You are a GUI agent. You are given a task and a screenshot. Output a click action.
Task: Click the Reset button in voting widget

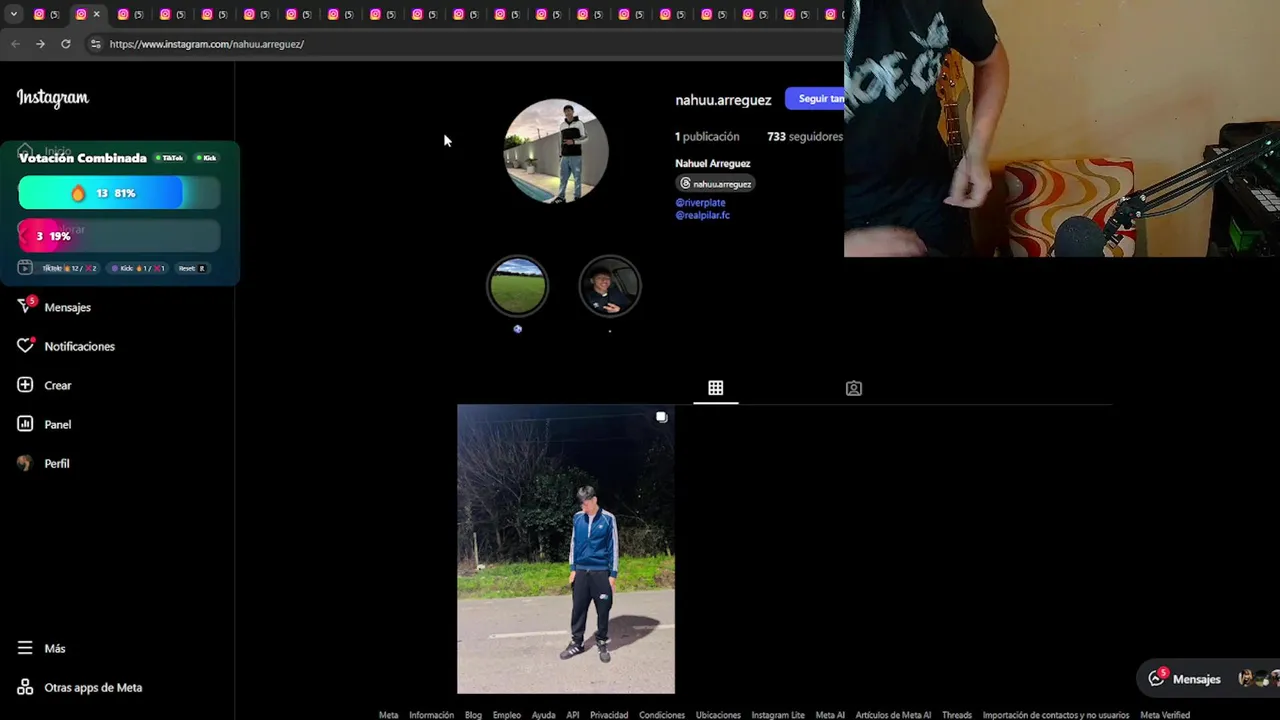[x=191, y=268]
